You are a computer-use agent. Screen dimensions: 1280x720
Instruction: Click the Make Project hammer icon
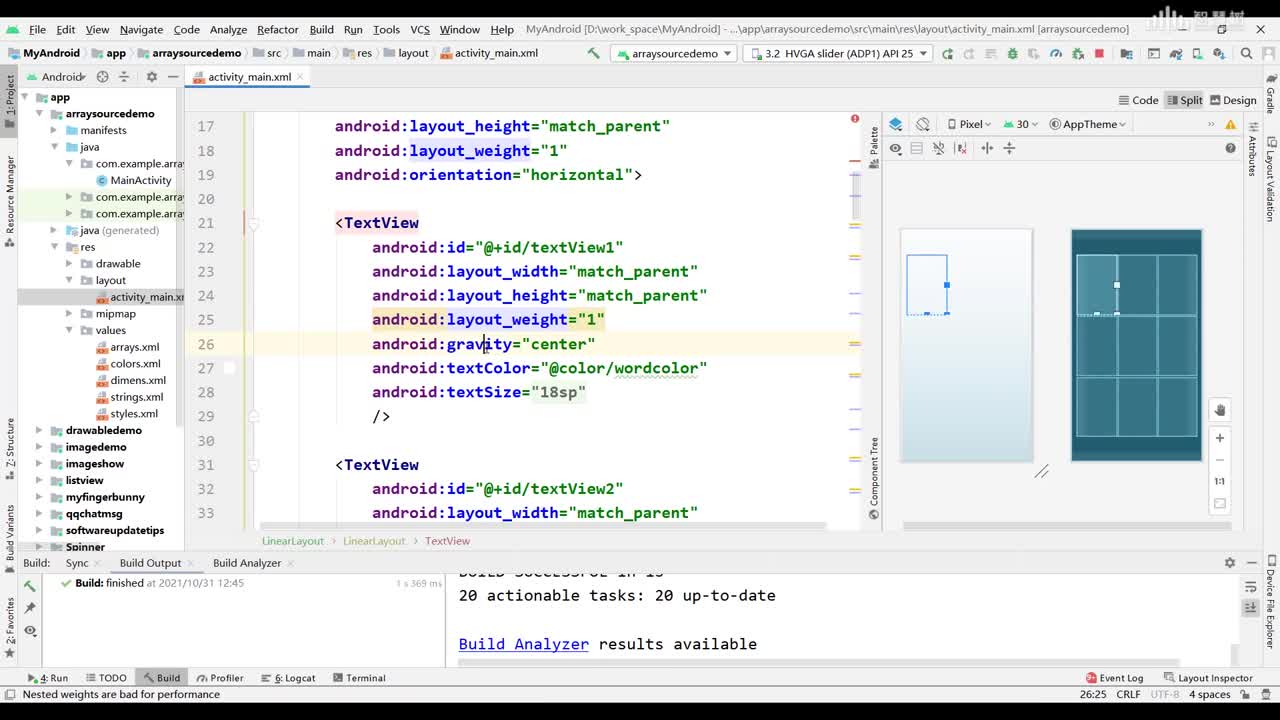(593, 53)
